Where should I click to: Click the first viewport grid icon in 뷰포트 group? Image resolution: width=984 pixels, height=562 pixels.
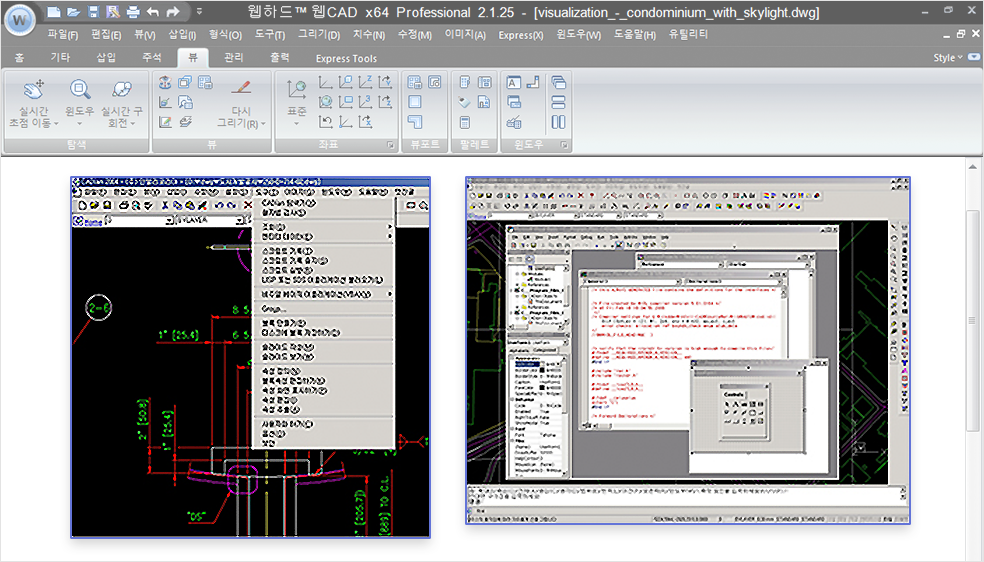415,82
